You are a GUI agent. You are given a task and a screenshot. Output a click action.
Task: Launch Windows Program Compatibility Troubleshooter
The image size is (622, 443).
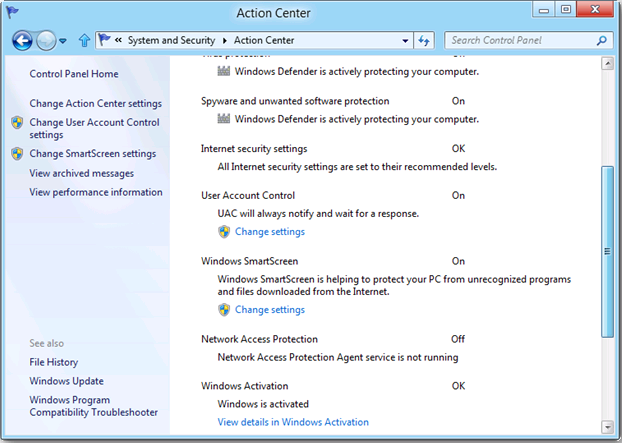click(94, 406)
